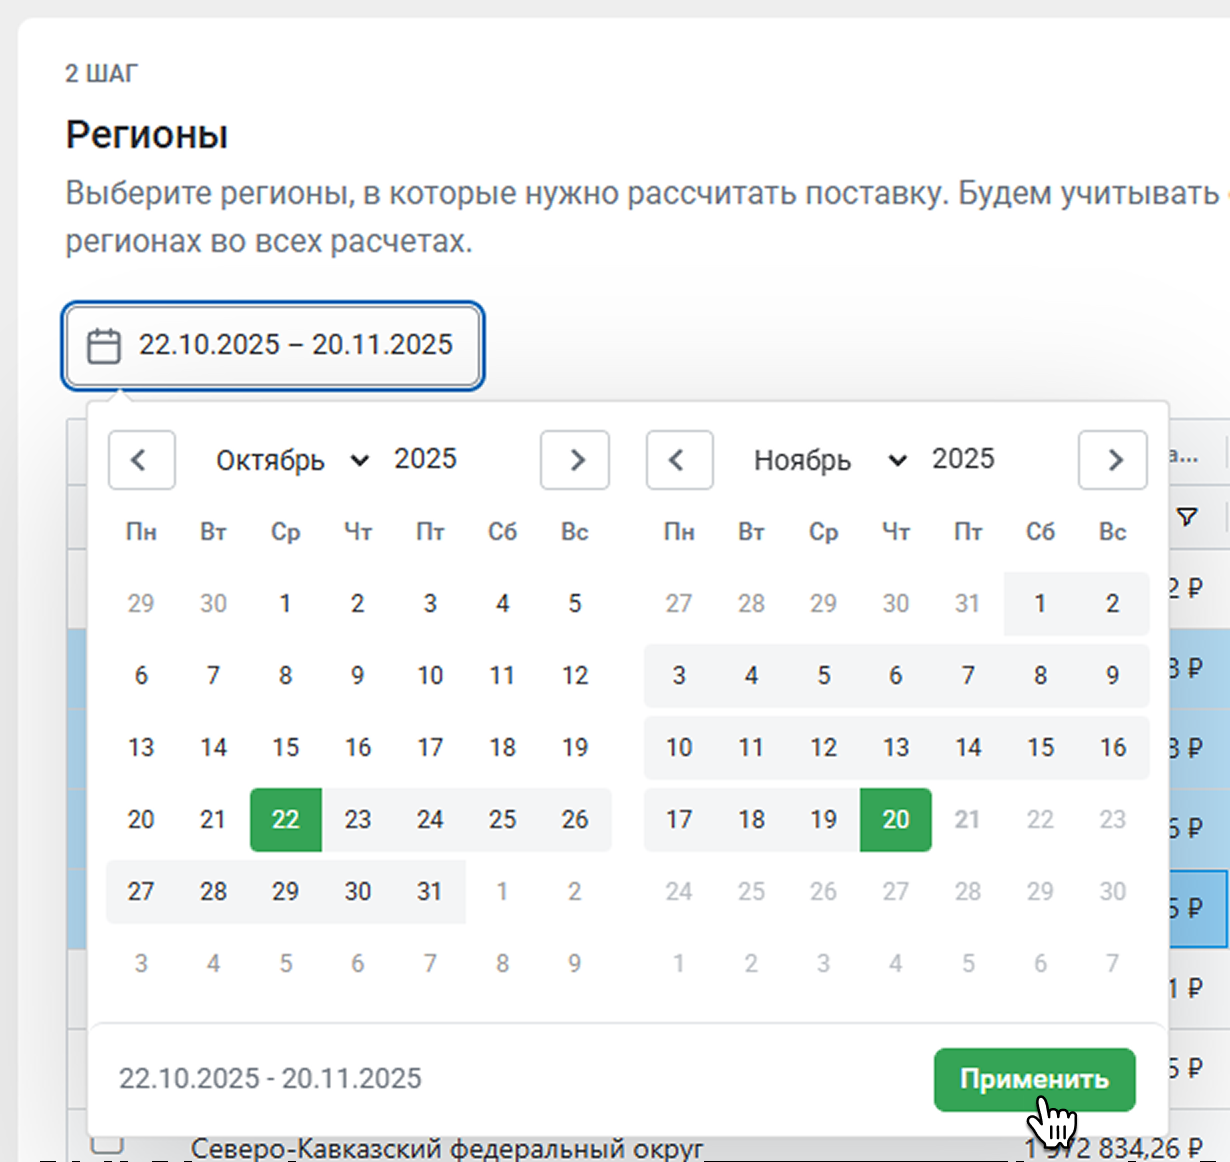Pick November 10 in the calendar
Image resolution: width=1230 pixels, height=1162 pixels.
tap(679, 748)
